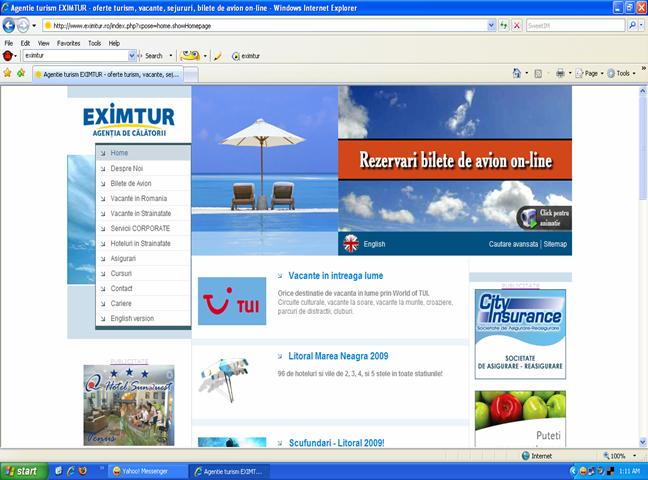Image resolution: width=648 pixels, height=480 pixels.
Task: Click the Stop loading X icon
Action: pos(516,25)
